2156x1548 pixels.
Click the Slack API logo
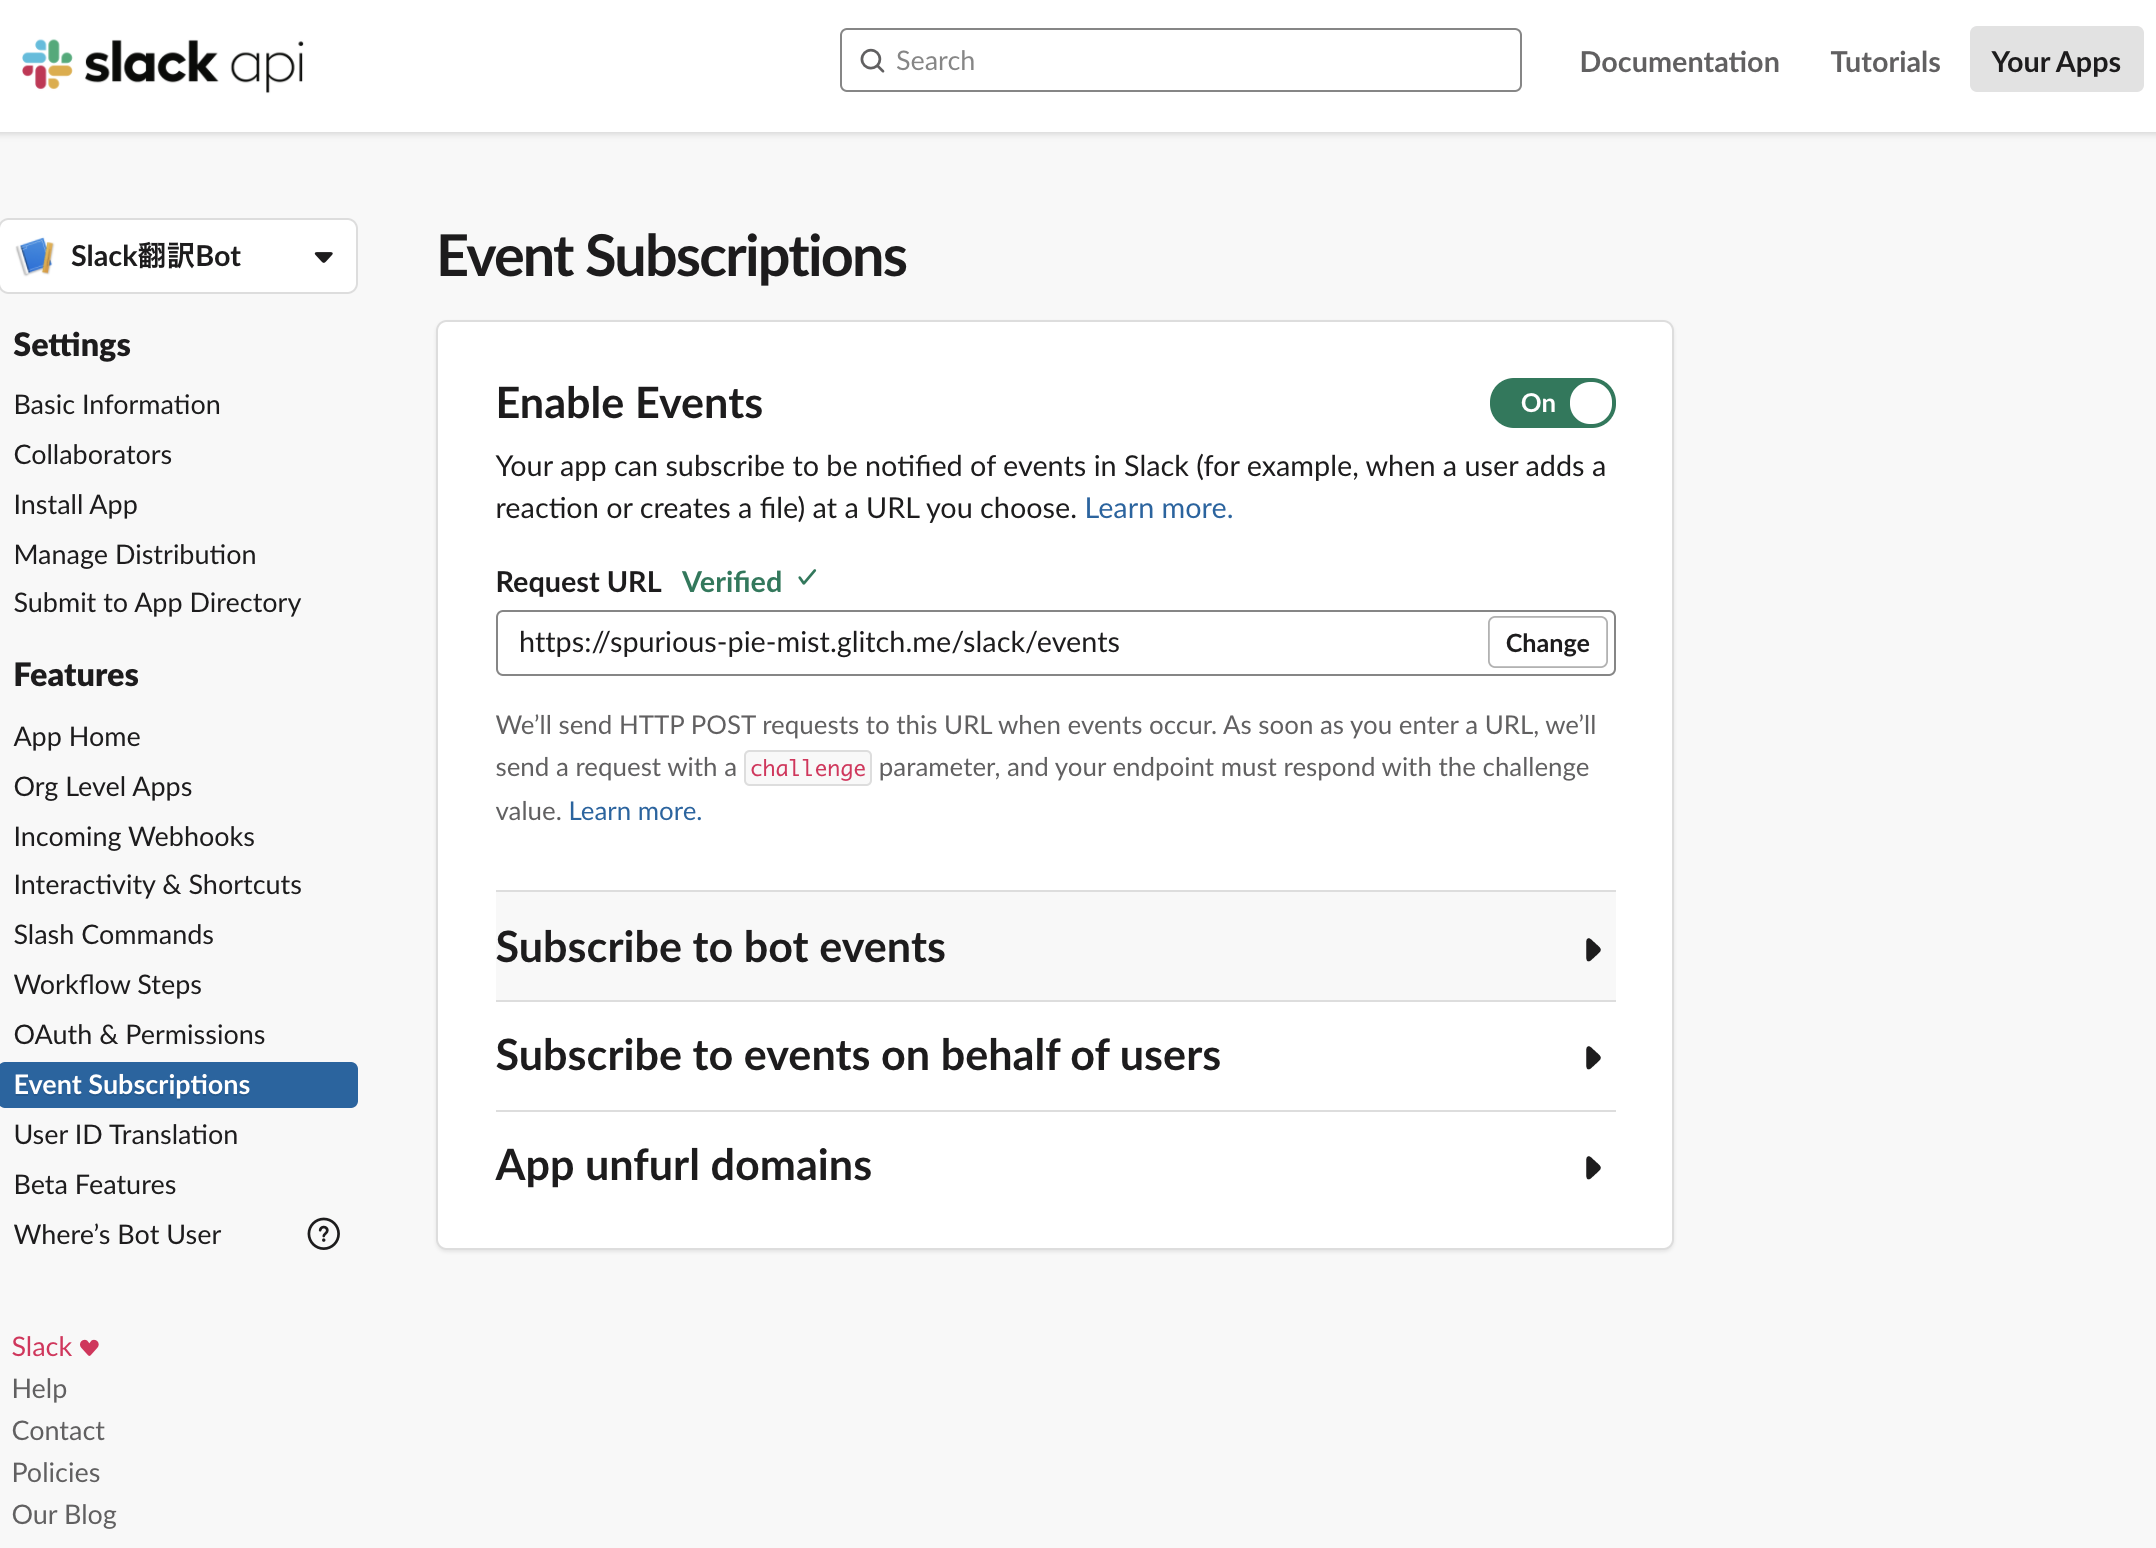click(x=163, y=64)
